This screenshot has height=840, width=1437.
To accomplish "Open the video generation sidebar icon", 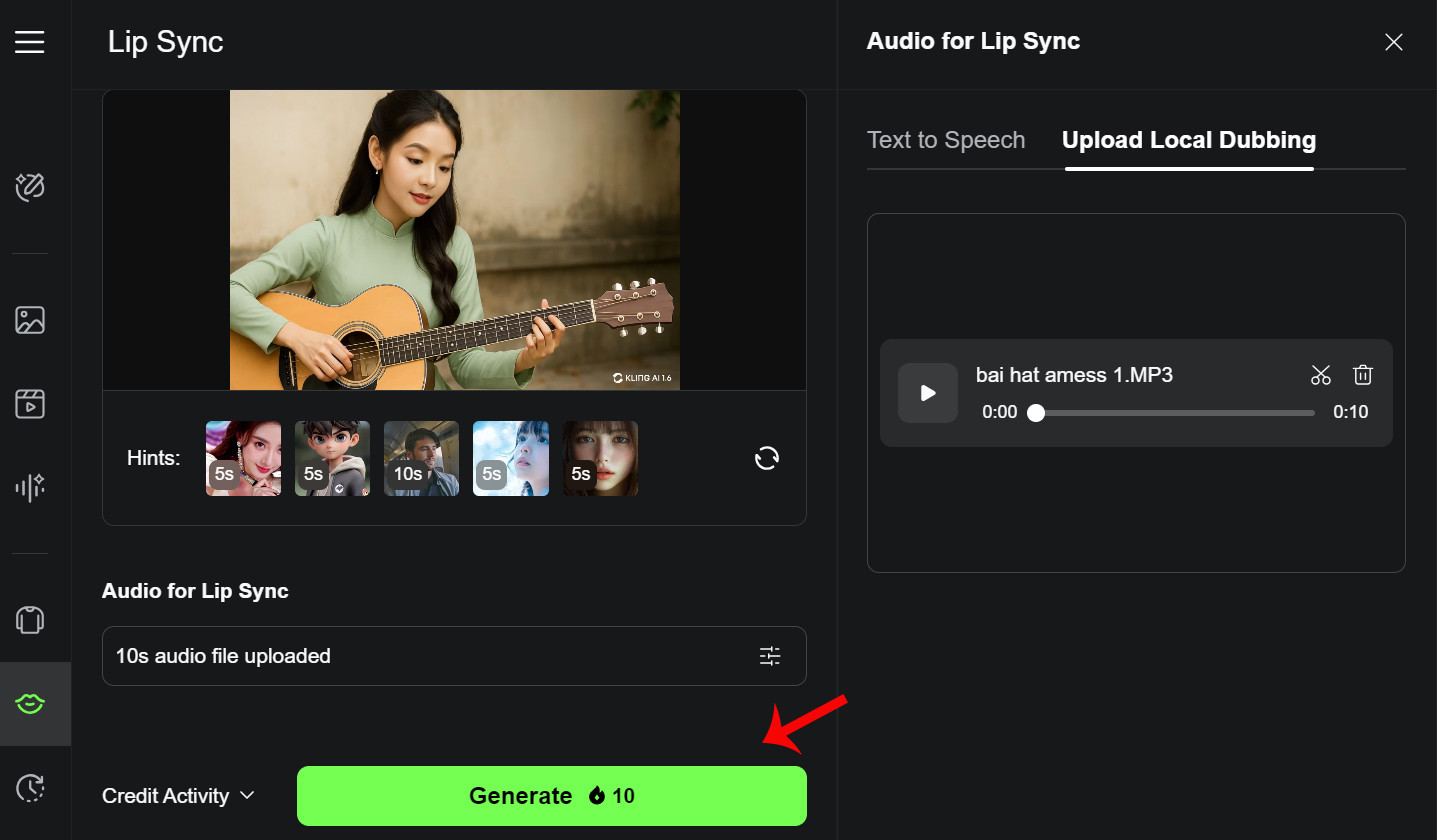I will tap(30, 404).
